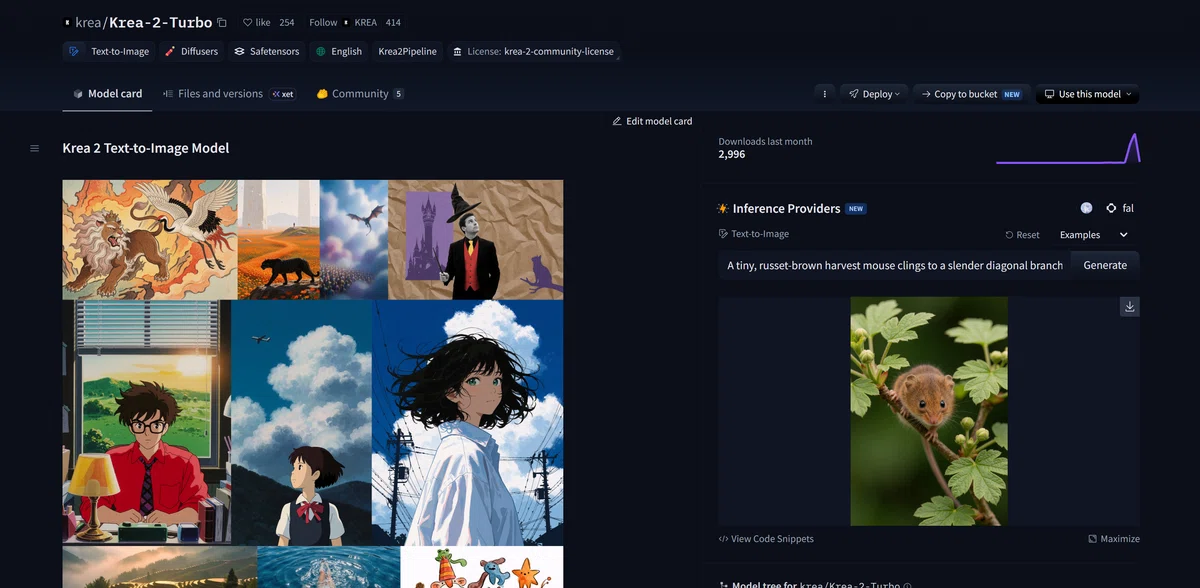Select the Safetensors tag
Viewport: 1200px width, 588px height.
(x=267, y=51)
